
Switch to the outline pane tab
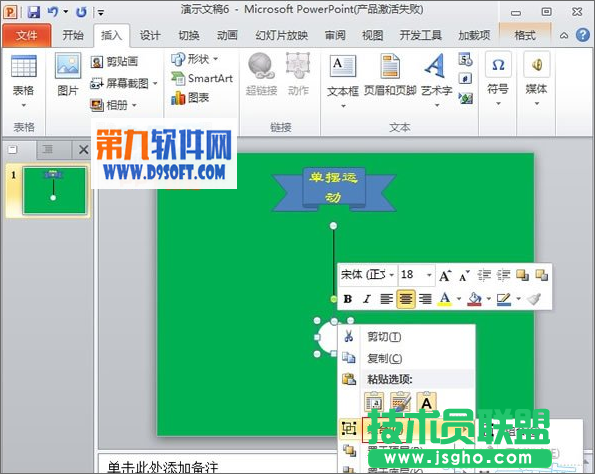point(48,150)
